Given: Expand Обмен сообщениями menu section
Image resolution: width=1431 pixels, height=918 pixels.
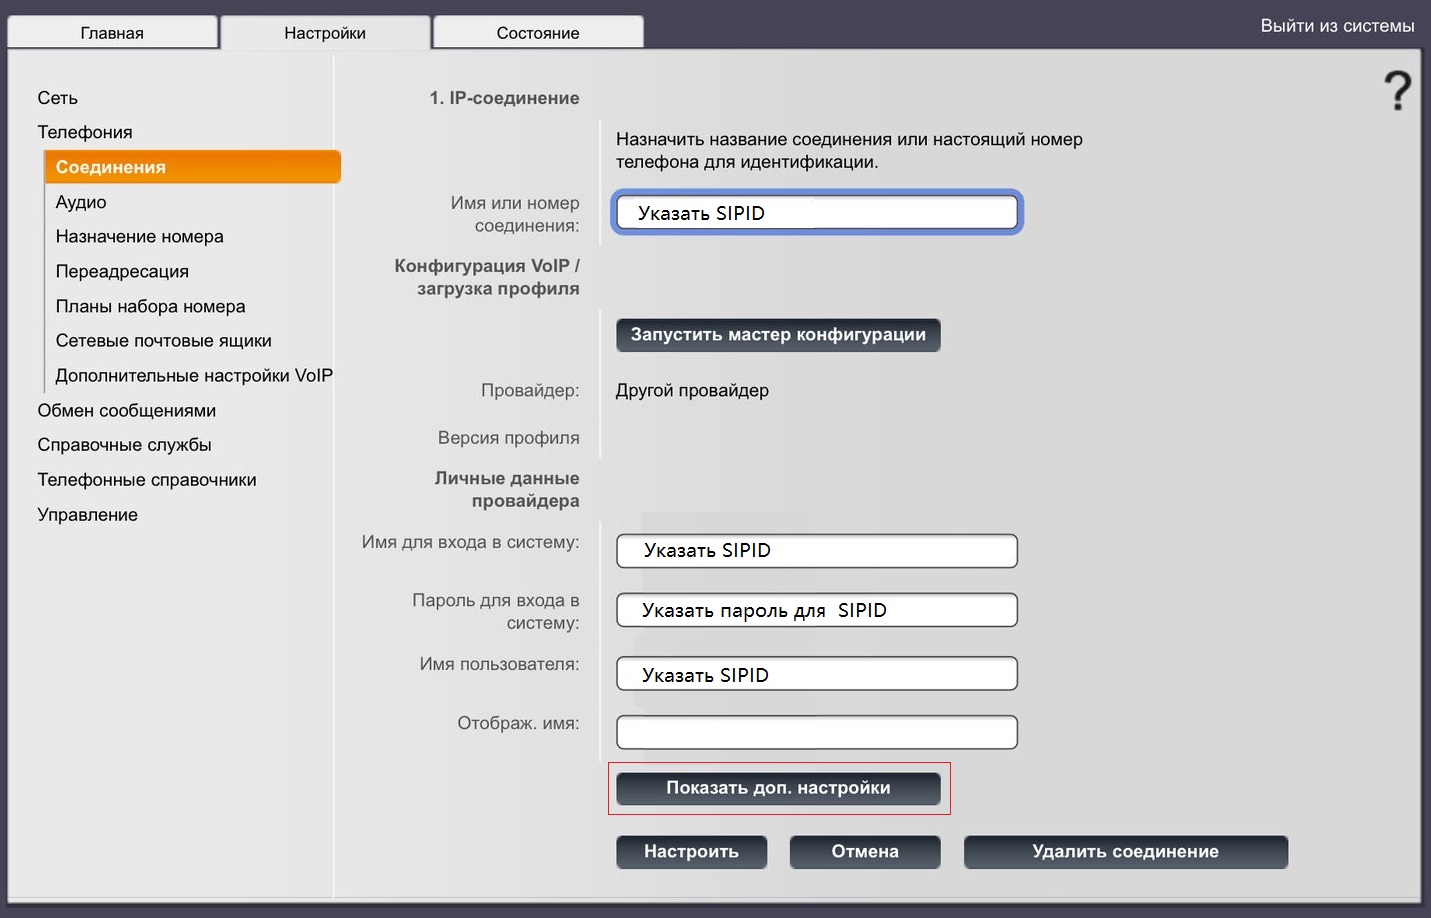Looking at the screenshot, I should point(127,410).
